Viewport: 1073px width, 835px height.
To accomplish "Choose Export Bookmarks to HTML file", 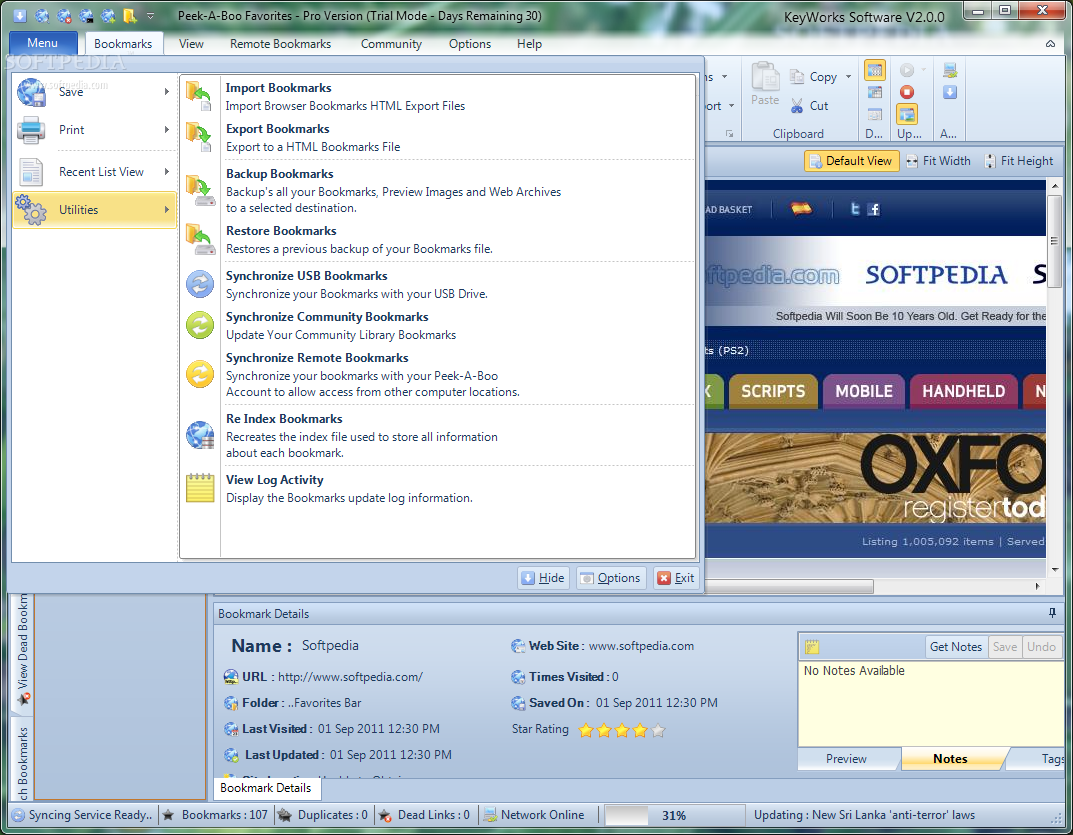I will pos(438,137).
